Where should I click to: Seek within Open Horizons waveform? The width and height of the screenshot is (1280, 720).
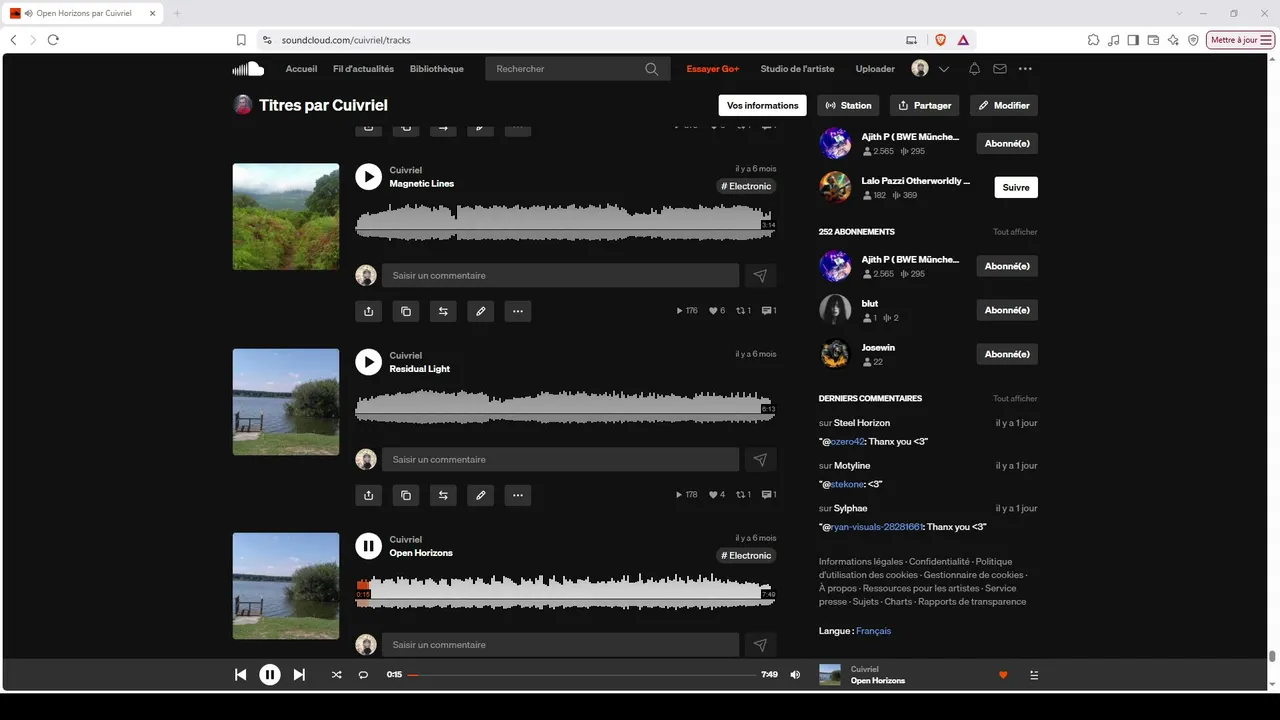pyautogui.click(x=565, y=591)
